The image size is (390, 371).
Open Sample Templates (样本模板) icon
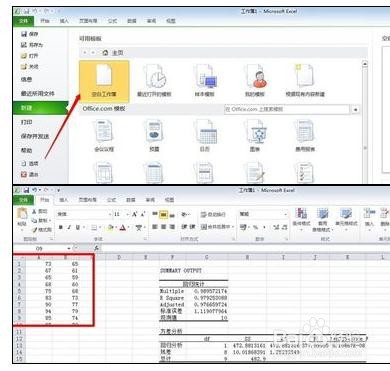pyautogui.click(x=204, y=81)
